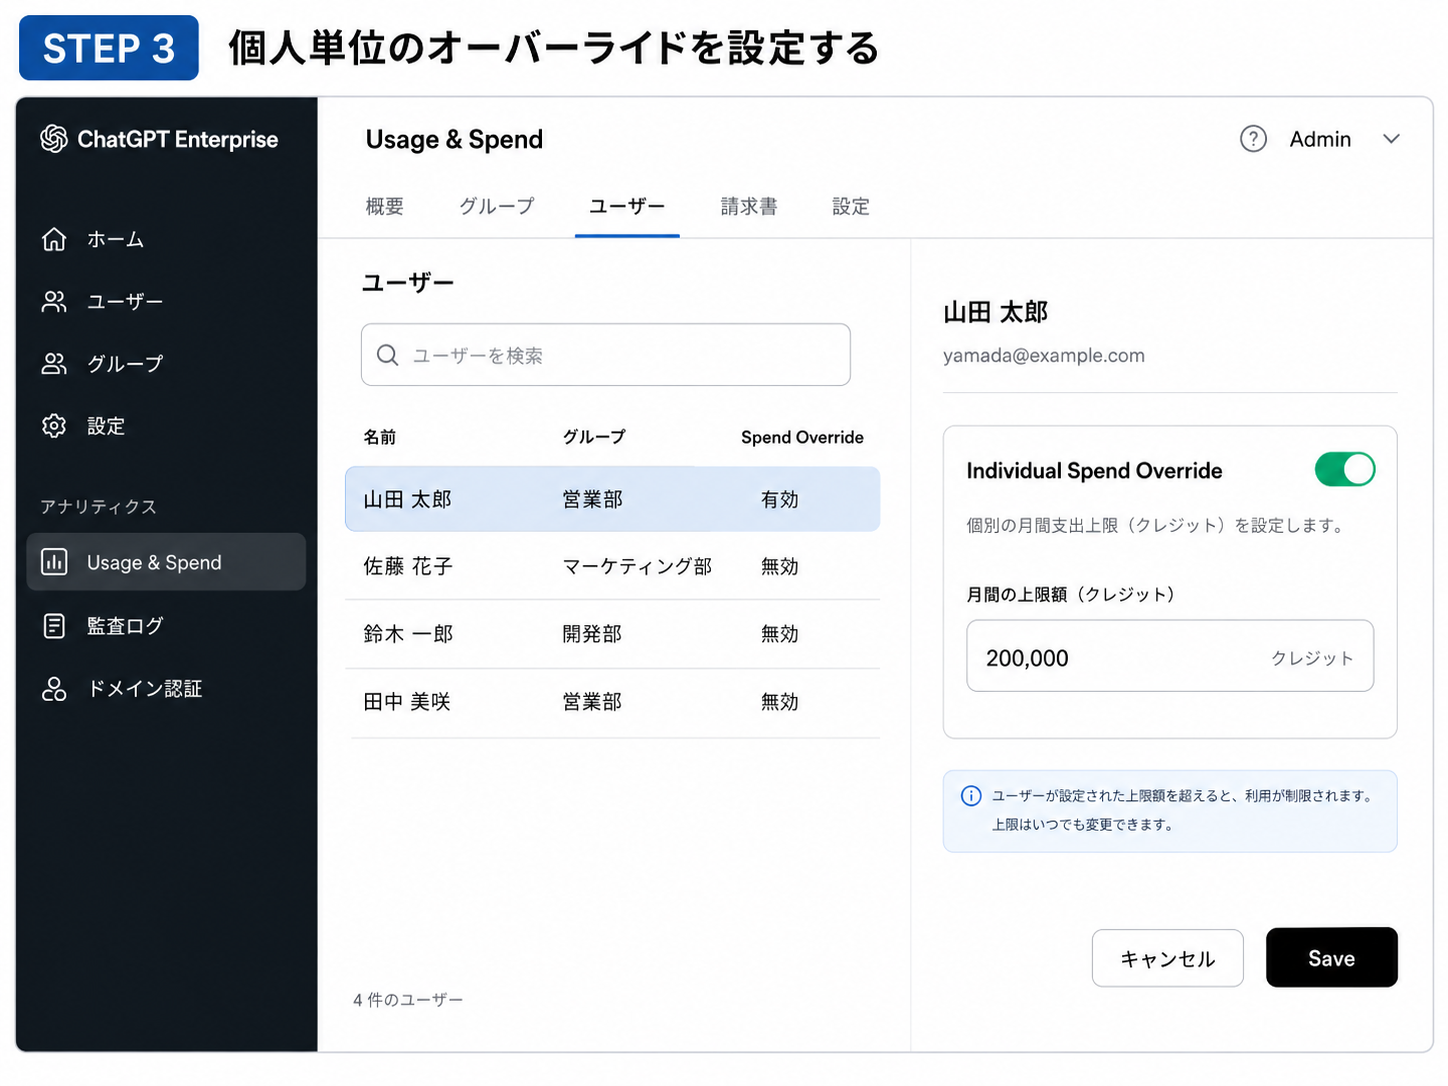
Task: Click 営業部 in 田中 美咲 row
Action: point(592,702)
